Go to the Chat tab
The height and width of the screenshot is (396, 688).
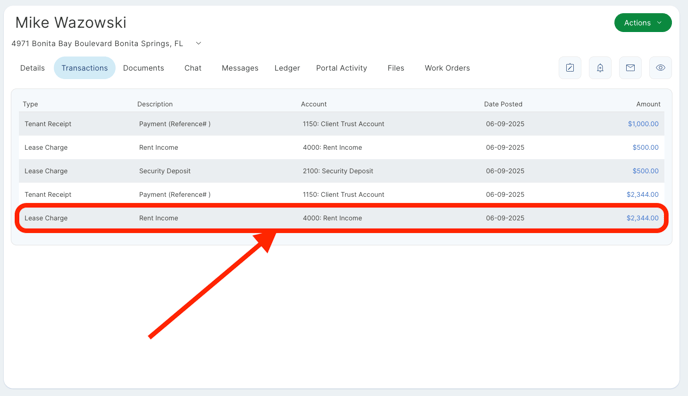click(193, 68)
